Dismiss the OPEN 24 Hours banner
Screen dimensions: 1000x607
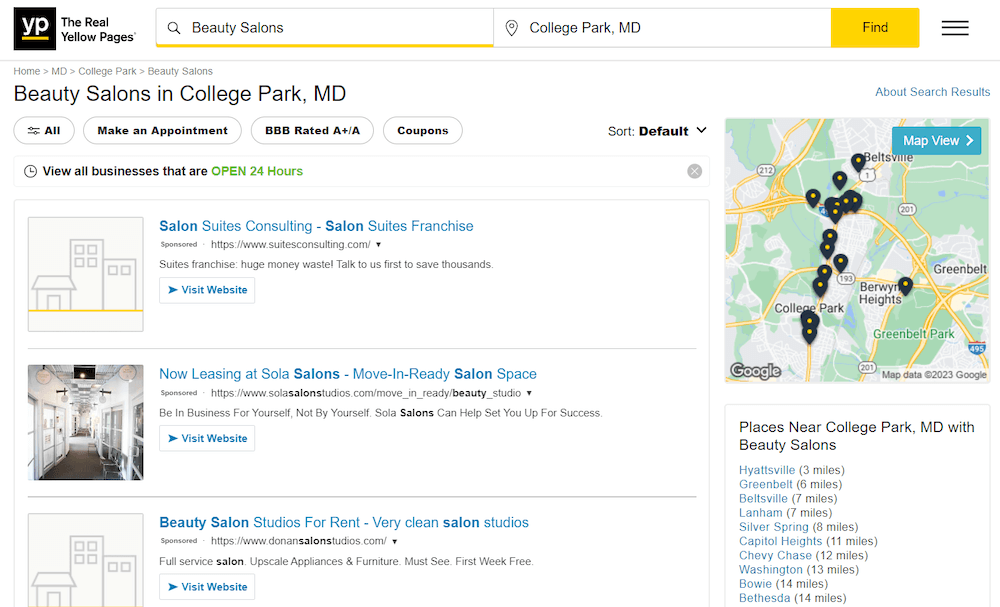695,171
